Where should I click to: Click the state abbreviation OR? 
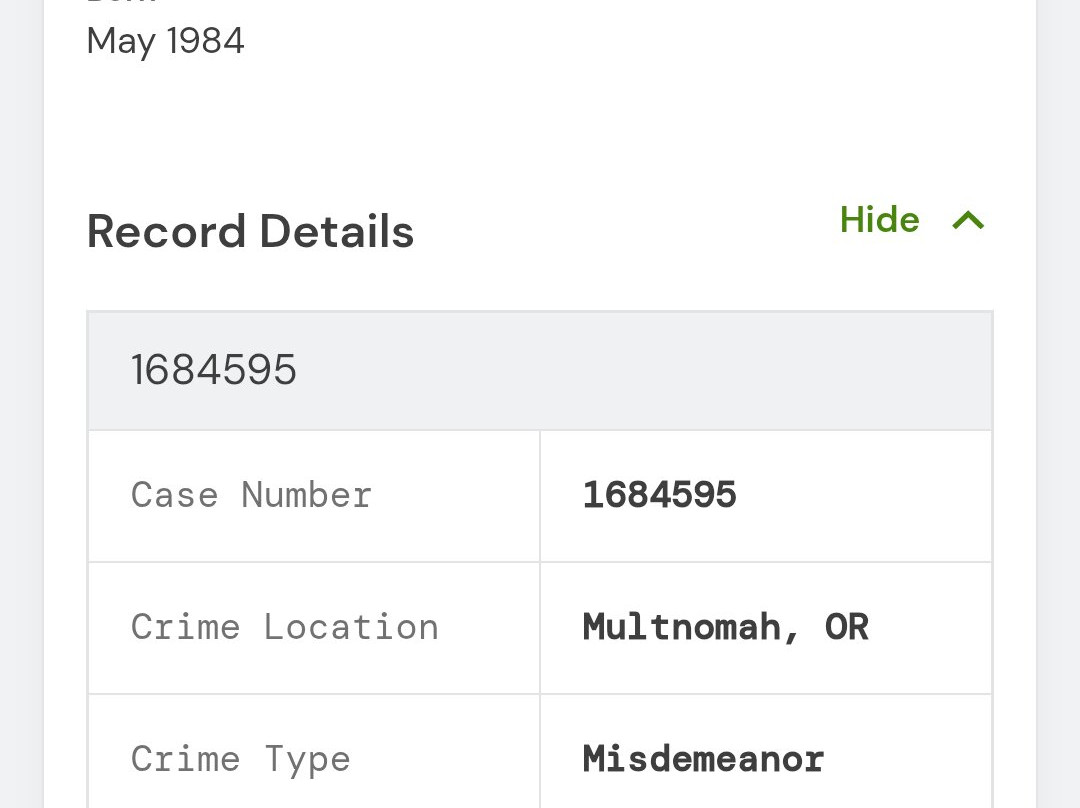846,627
